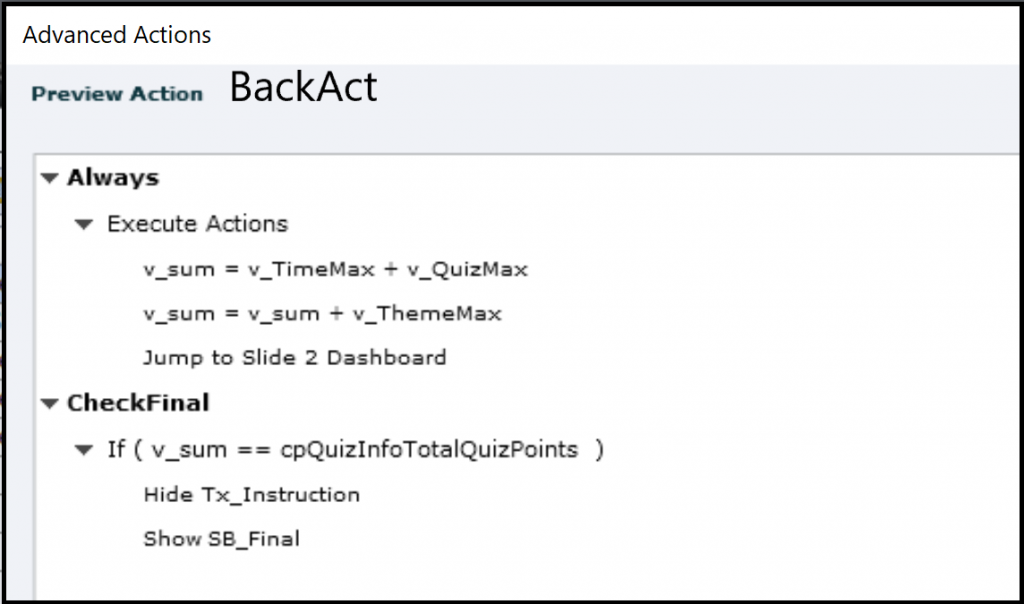
Task: Click the BackAct action name
Action: tap(303, 88)
